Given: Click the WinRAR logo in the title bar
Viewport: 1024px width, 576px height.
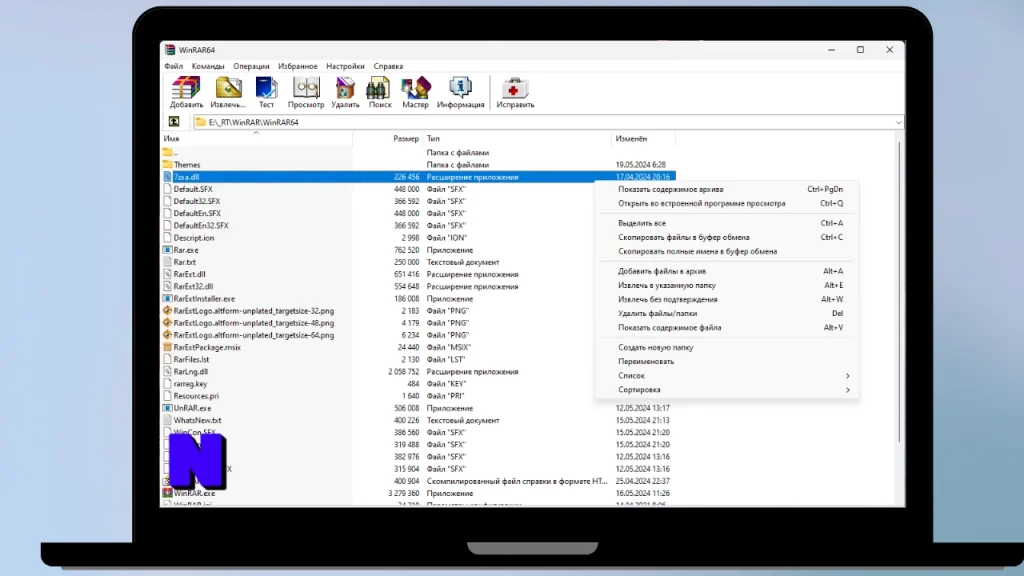Looking at the screenshot, I should [170, 50].
